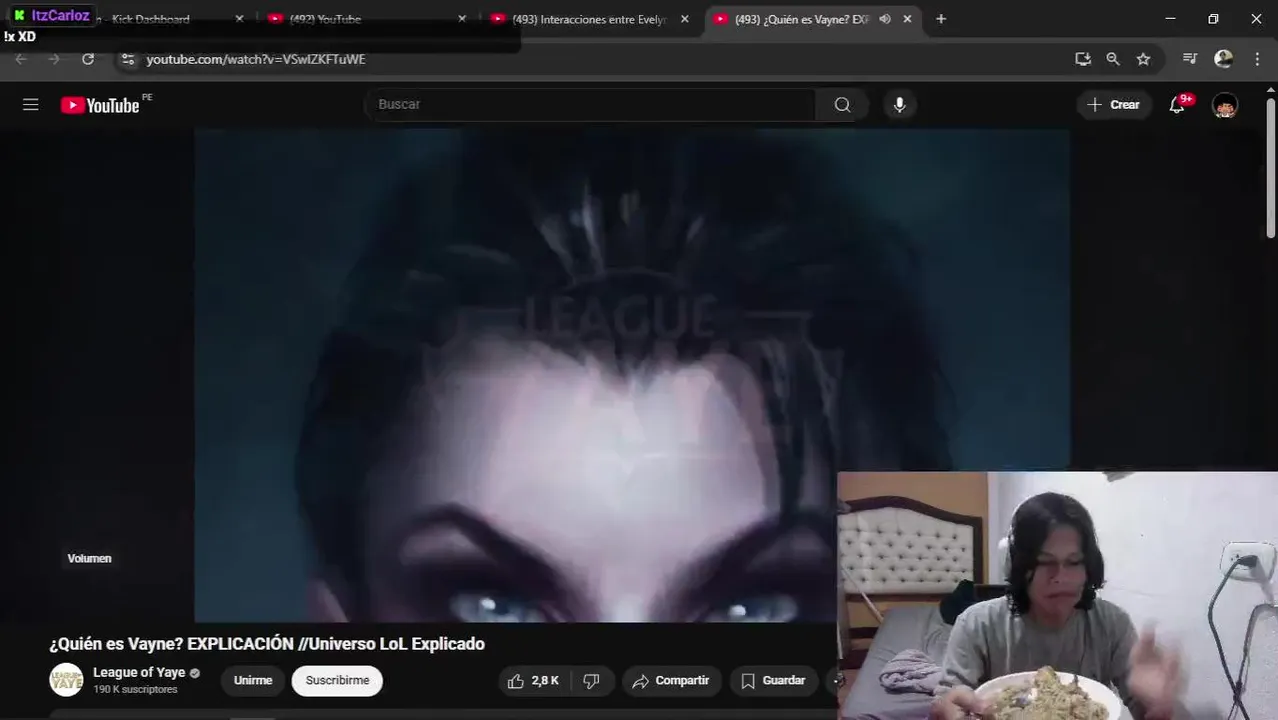The height and width of the screenshot is (720, 1278).
Task: Like the video with 2,8 K thumbs up
Action: pos(533,681)
